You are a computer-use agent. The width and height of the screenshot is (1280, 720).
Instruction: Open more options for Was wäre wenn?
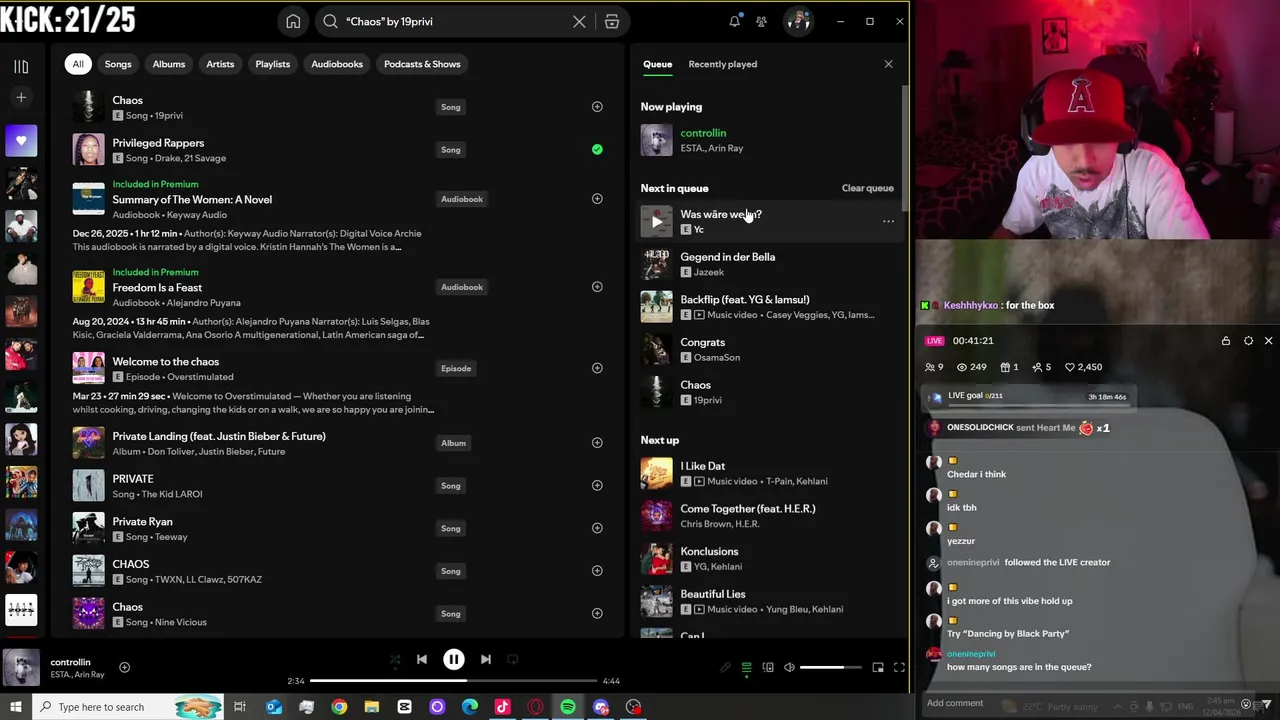[x=888, y=221]
